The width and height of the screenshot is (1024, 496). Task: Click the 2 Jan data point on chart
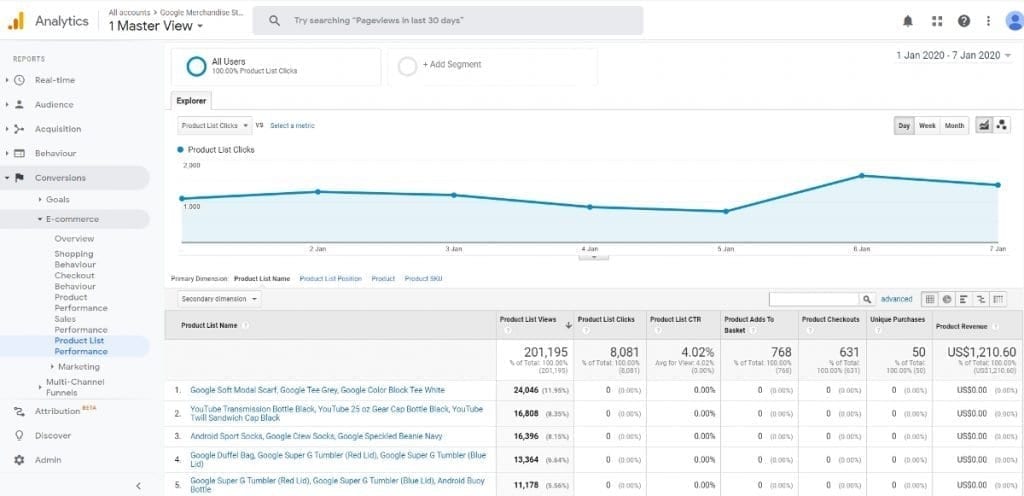317,192
